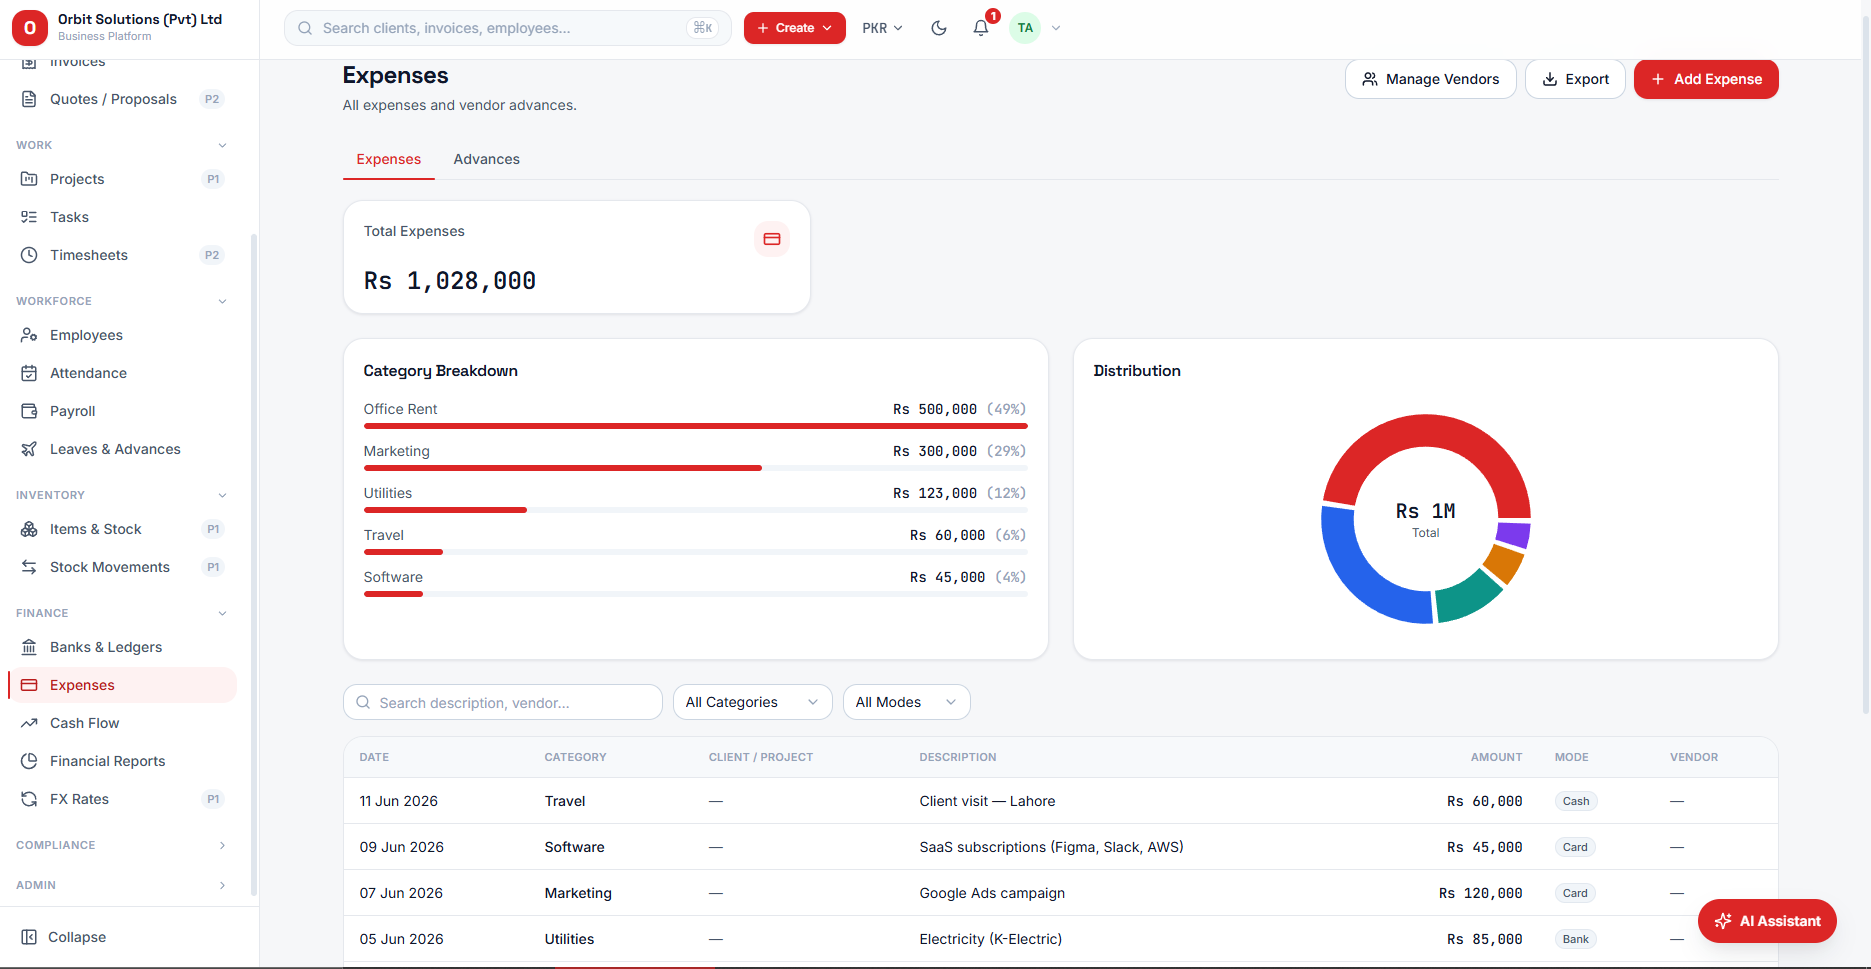1871x969 pixels.
Task: Open Cash Flow trend icon
Action: [x=29, y=723]
